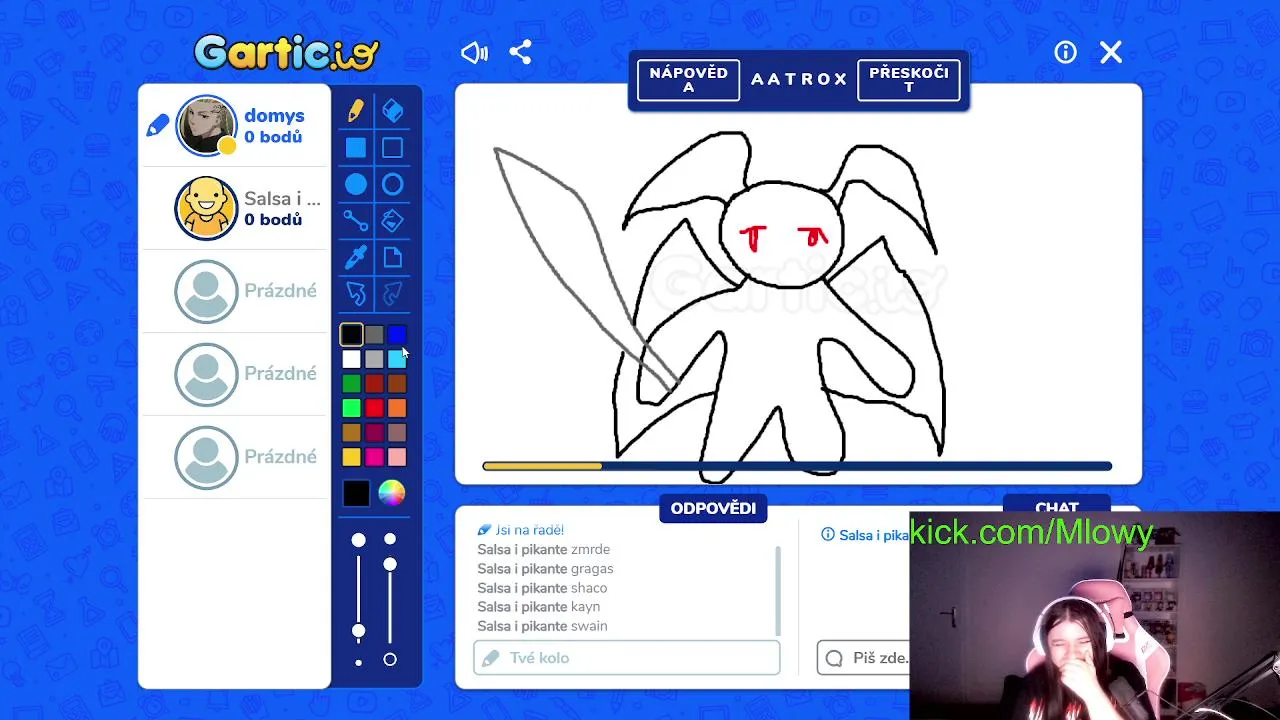
Task: Open the room info icon
Action: click(1065, 52)
